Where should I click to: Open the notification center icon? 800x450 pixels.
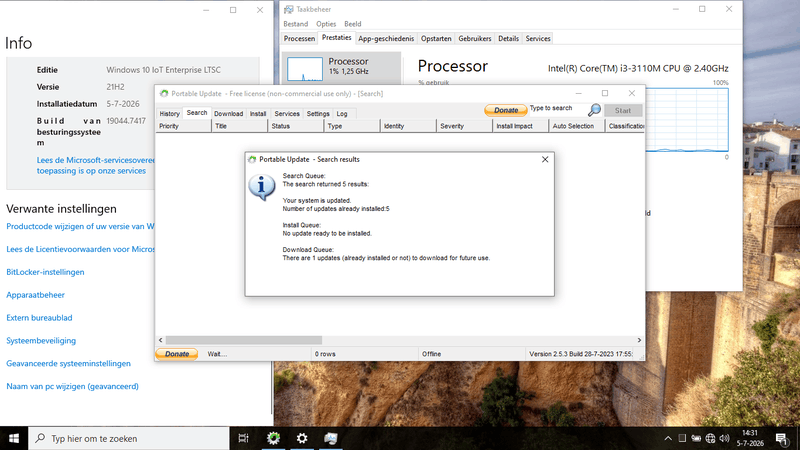coord(781,438)
